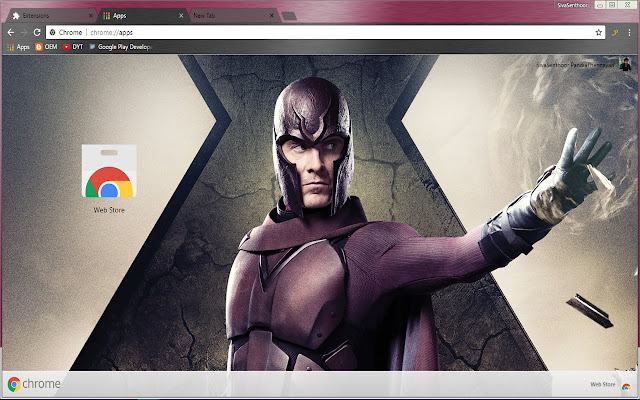The width and height of the screenshot is (640, 400).
Task: Click the Web Store label under icon
Action: coord(109,210)
